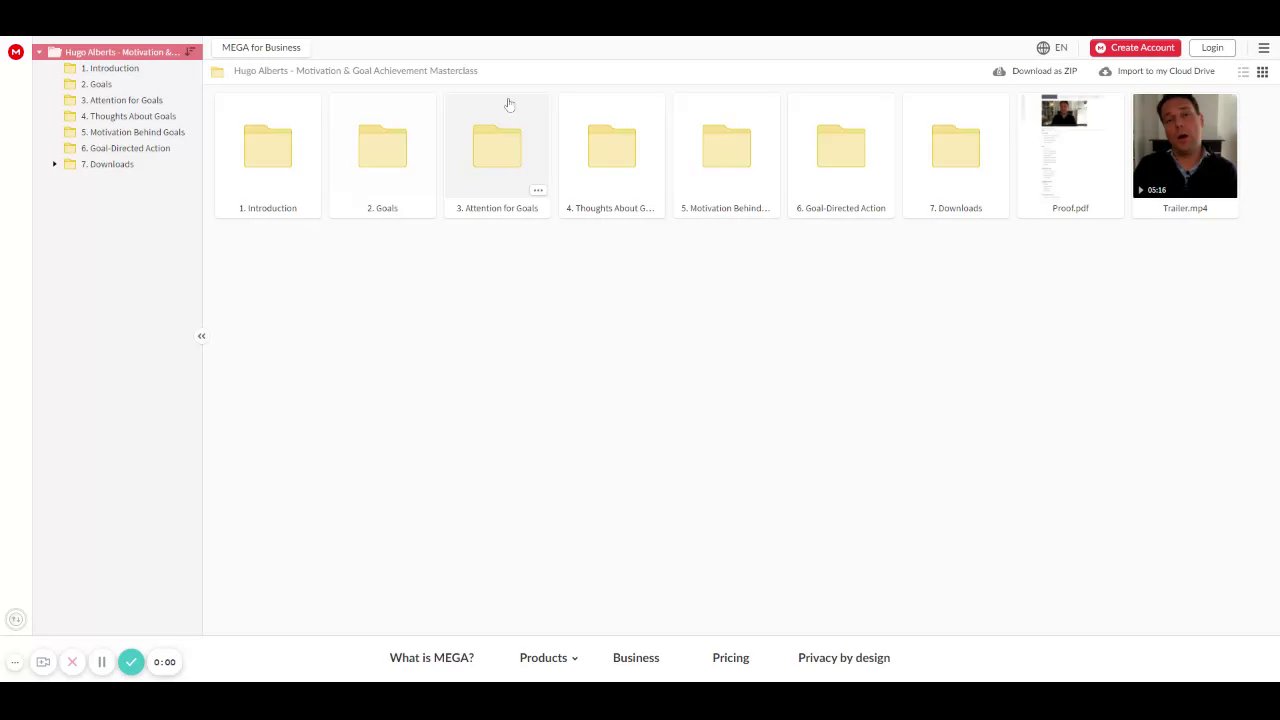Open the 3. Attention for Goals folder tile
The width and height of the screenshot is (1280, 720).
(x=497, y=156)
